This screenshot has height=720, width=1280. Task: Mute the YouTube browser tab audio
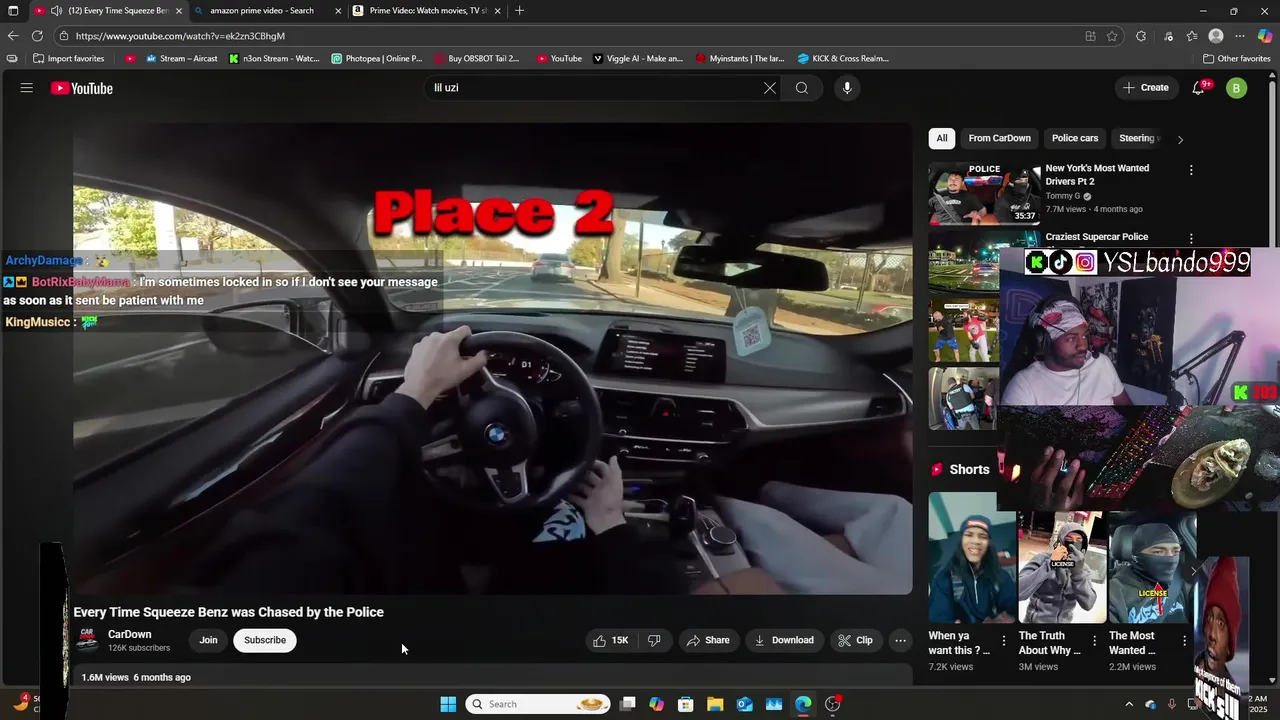pos(56,11)
